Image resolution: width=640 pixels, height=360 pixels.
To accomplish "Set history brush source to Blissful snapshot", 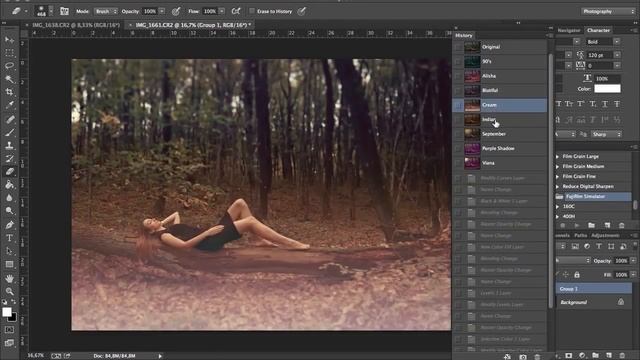I will tap(458, 90).
